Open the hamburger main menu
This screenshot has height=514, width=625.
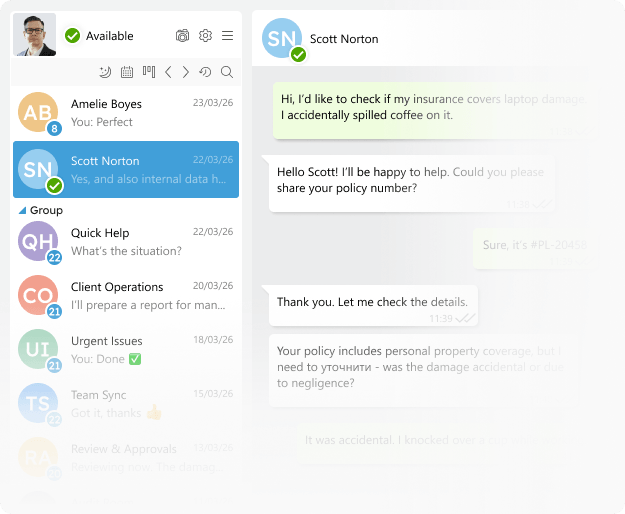coord(228,35)
